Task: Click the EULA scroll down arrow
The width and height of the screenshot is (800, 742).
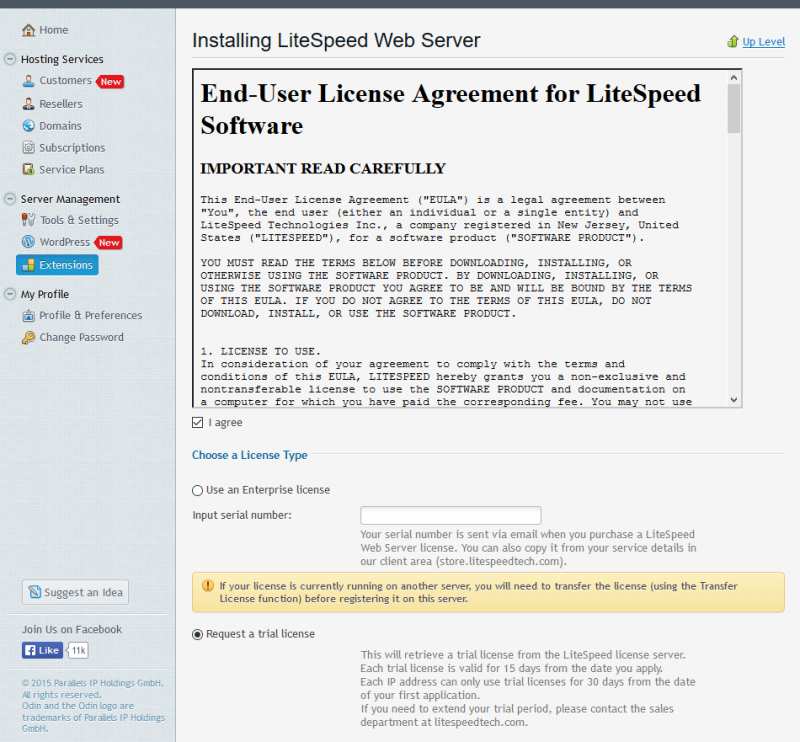Action: point(734,400)
